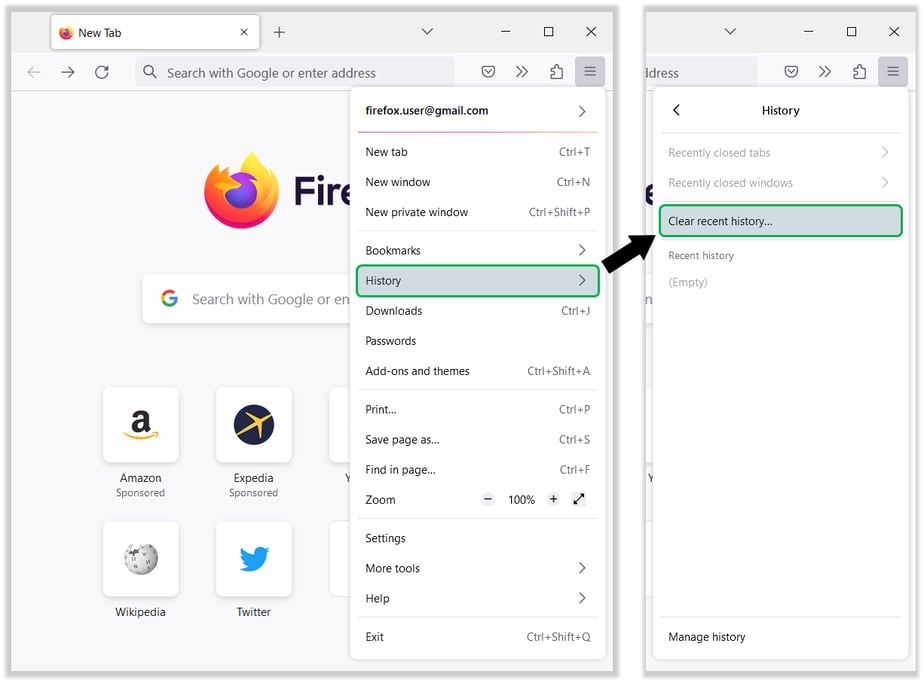Expand the Bookmarks submenu
This screenshot has width=924, height=683.
(477, 250)
